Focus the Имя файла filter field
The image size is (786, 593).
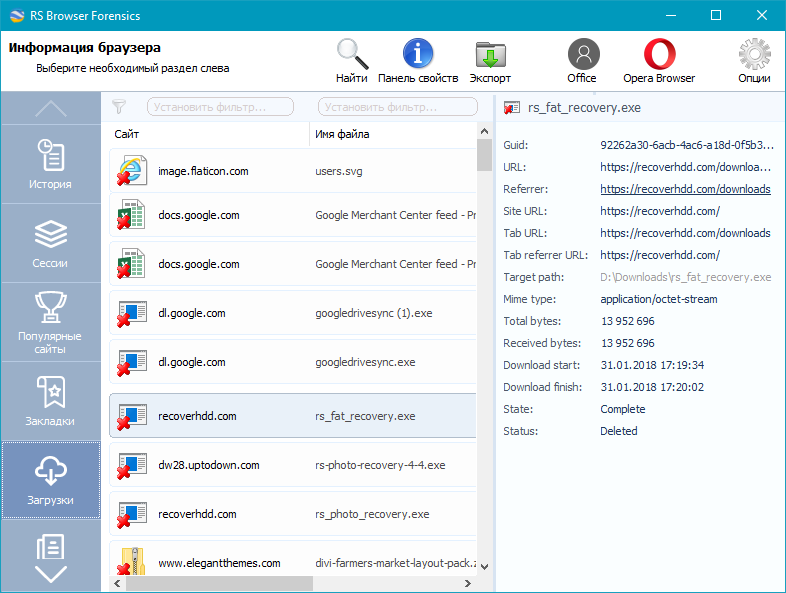tap(398, 107)
